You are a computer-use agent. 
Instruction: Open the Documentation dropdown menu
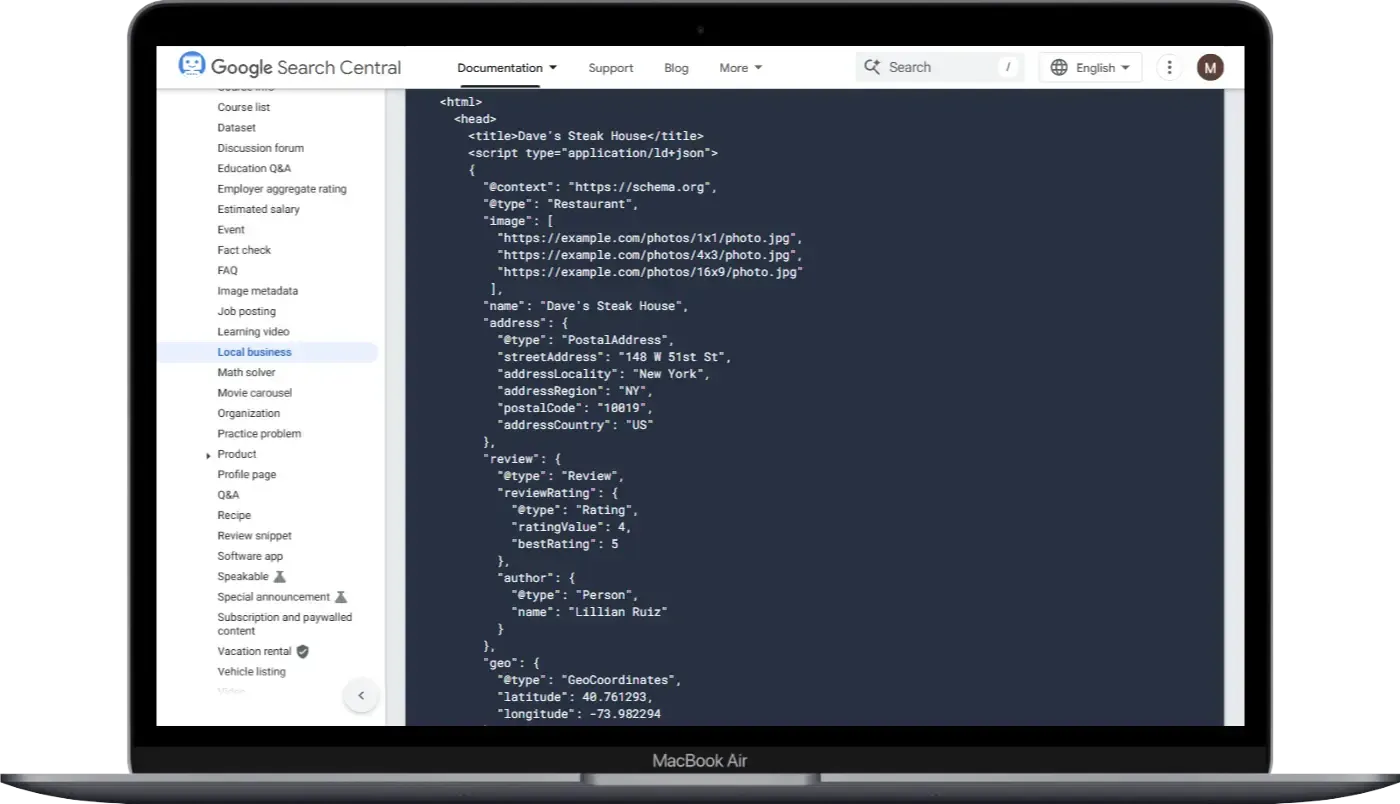[507, 68]
